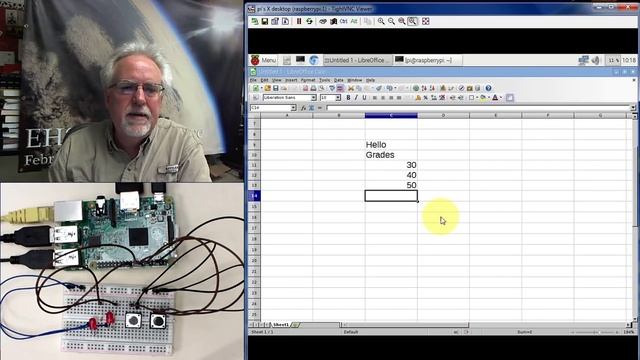This screenshot has width=640, height=360.
Task: Open the Tools menu
Action: point(324,80)
